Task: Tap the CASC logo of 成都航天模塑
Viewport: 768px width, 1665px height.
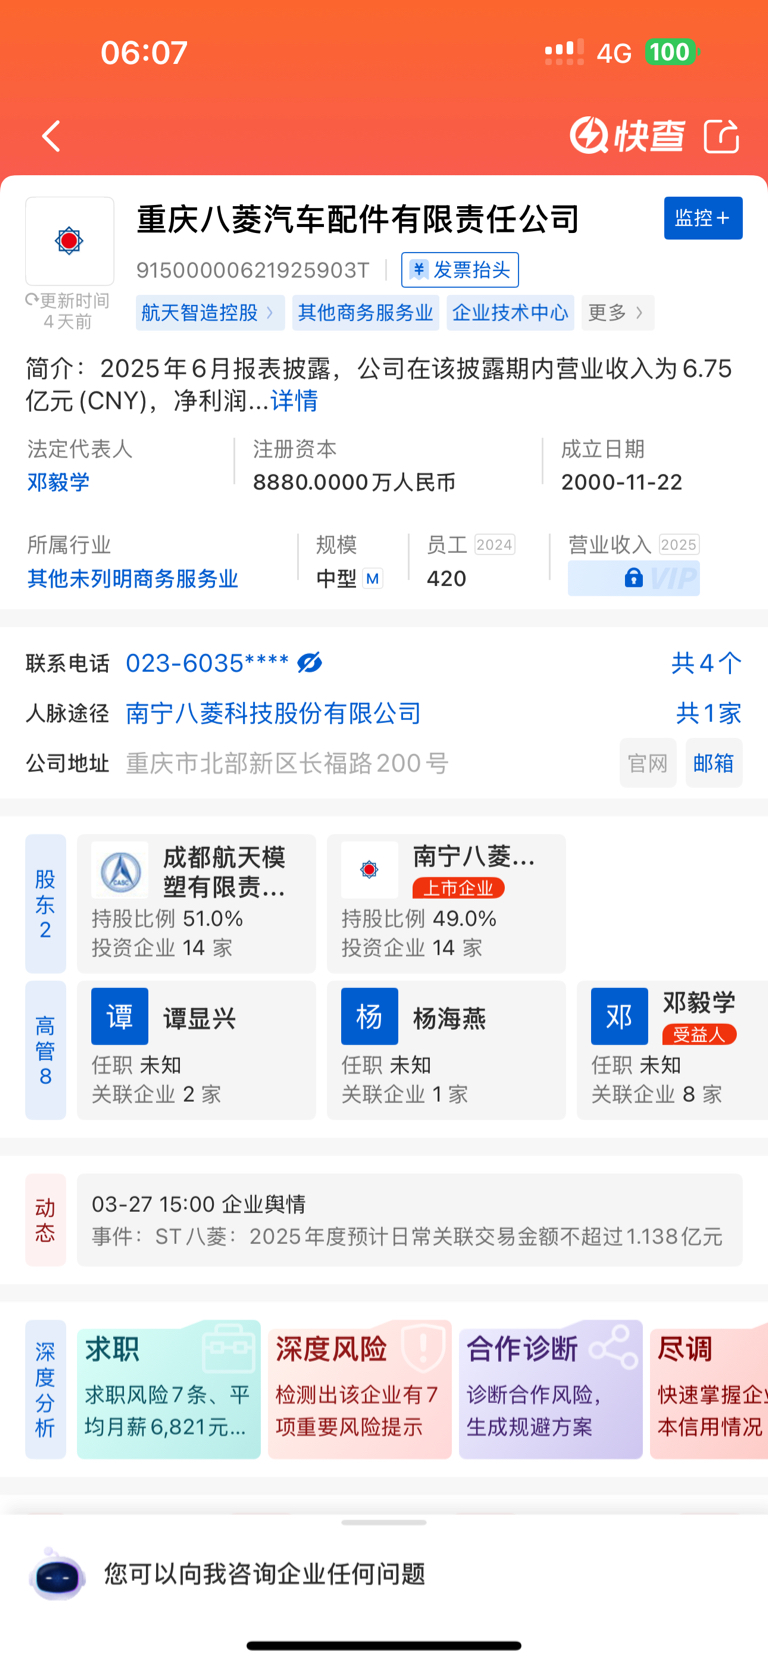Action: pyautogui.click(x=120, y=870)
